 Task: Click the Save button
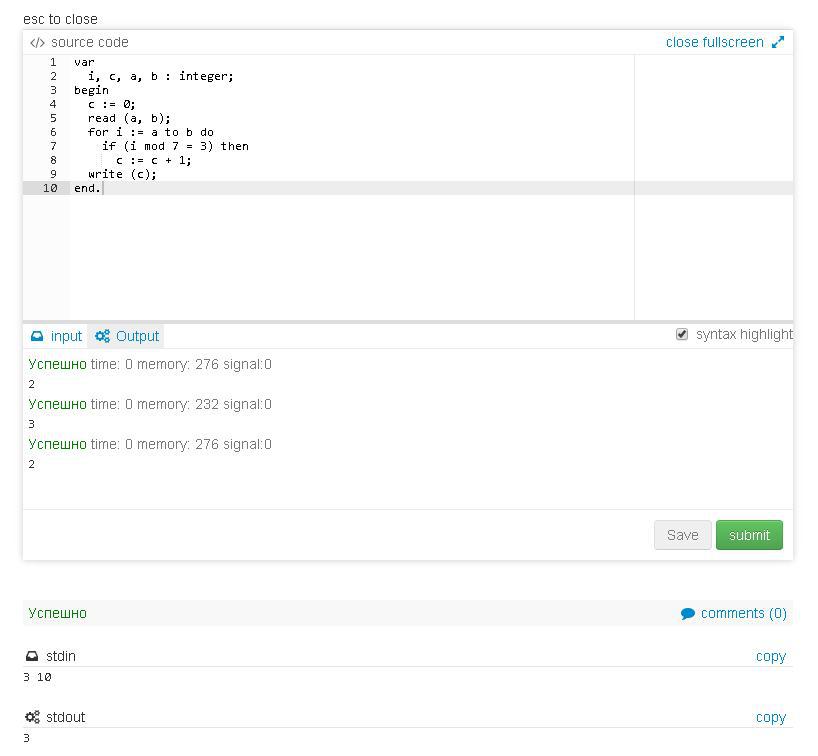coord(682,535)
